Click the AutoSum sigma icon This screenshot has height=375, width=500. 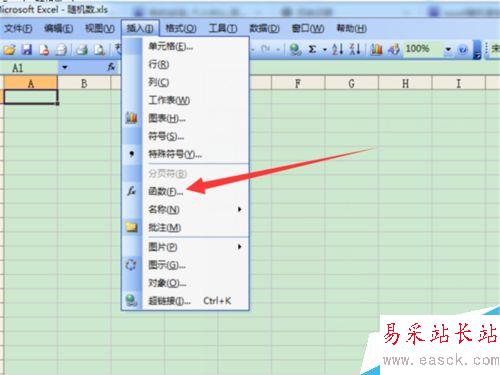pyautogui.click(x=312, y=50)
